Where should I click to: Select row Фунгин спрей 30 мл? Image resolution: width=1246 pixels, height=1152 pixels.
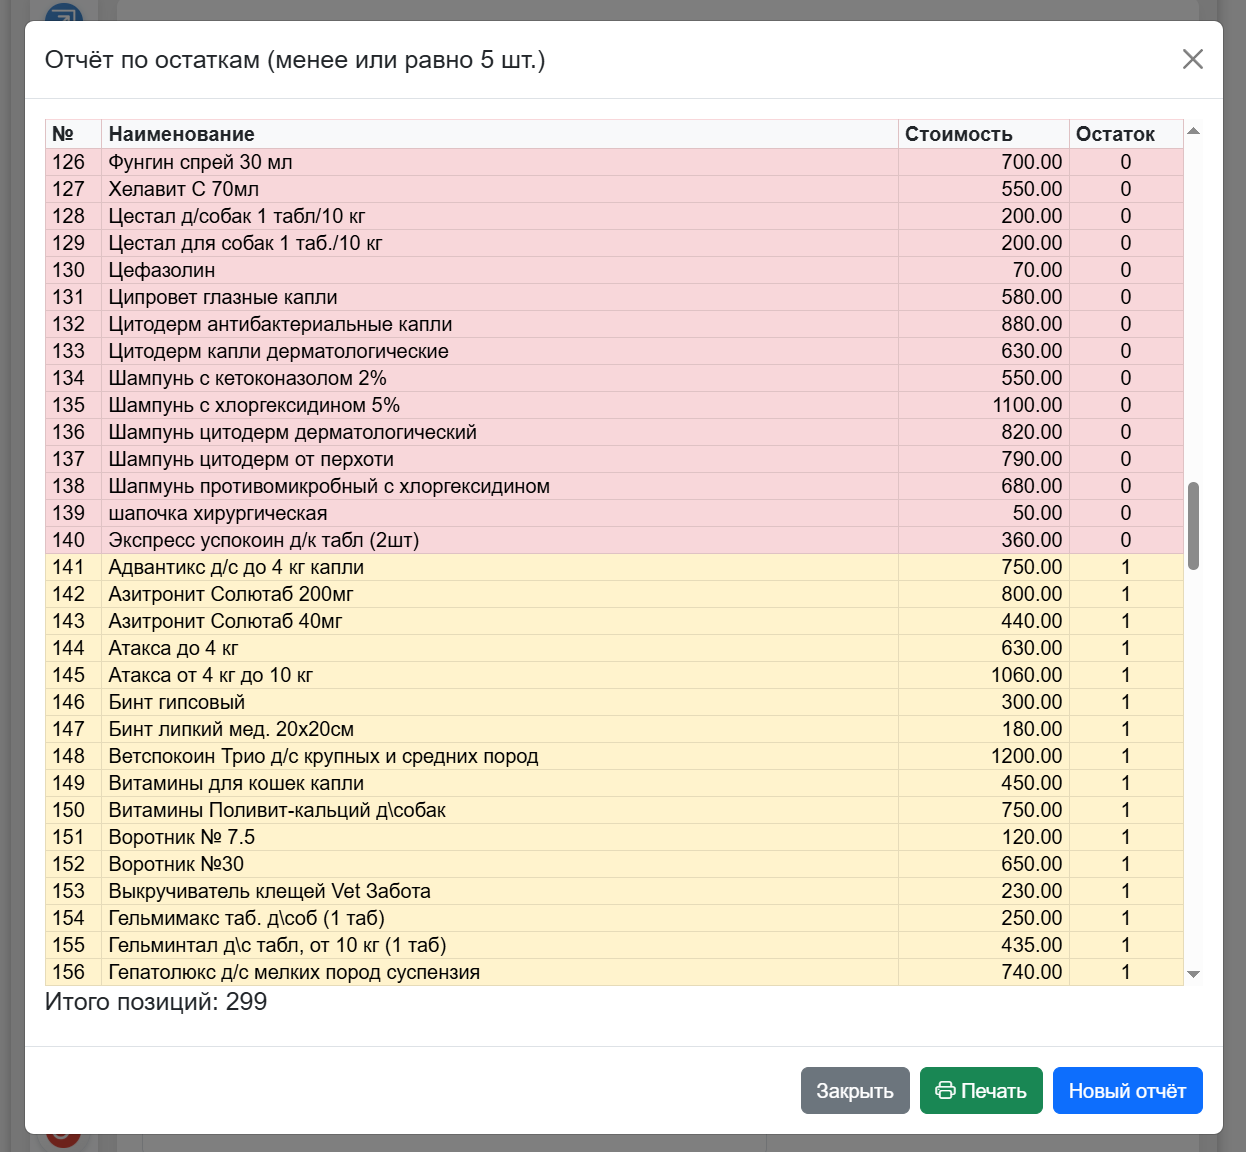[x=614, y=162]
